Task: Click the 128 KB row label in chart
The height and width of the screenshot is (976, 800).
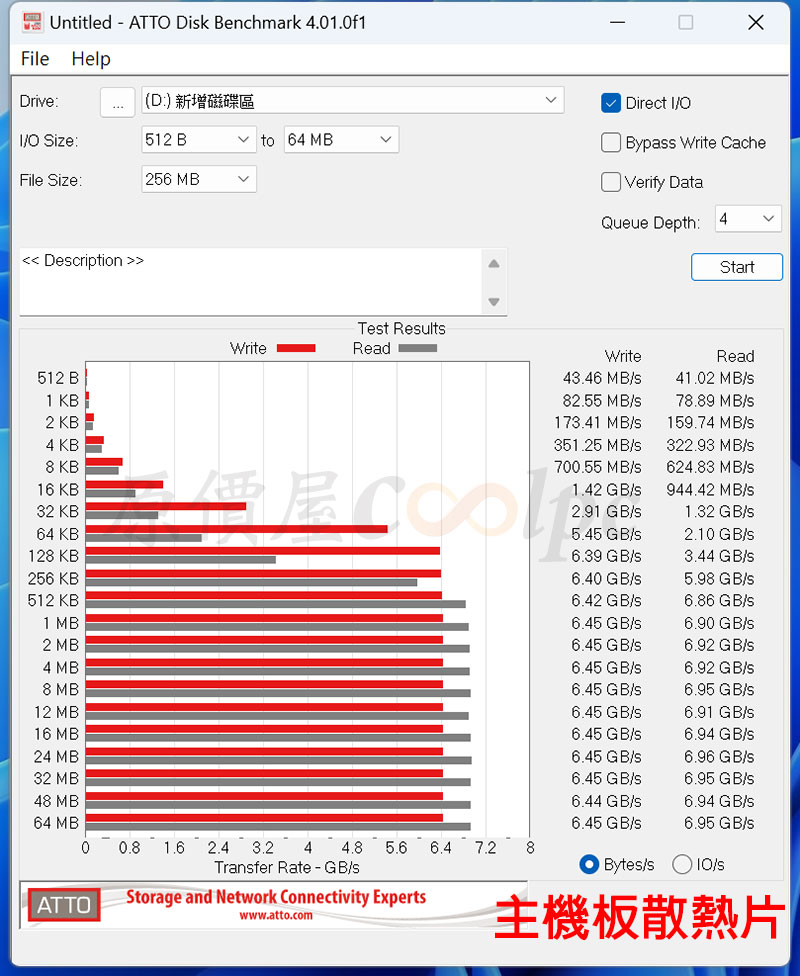Action: tap(54, 556)
